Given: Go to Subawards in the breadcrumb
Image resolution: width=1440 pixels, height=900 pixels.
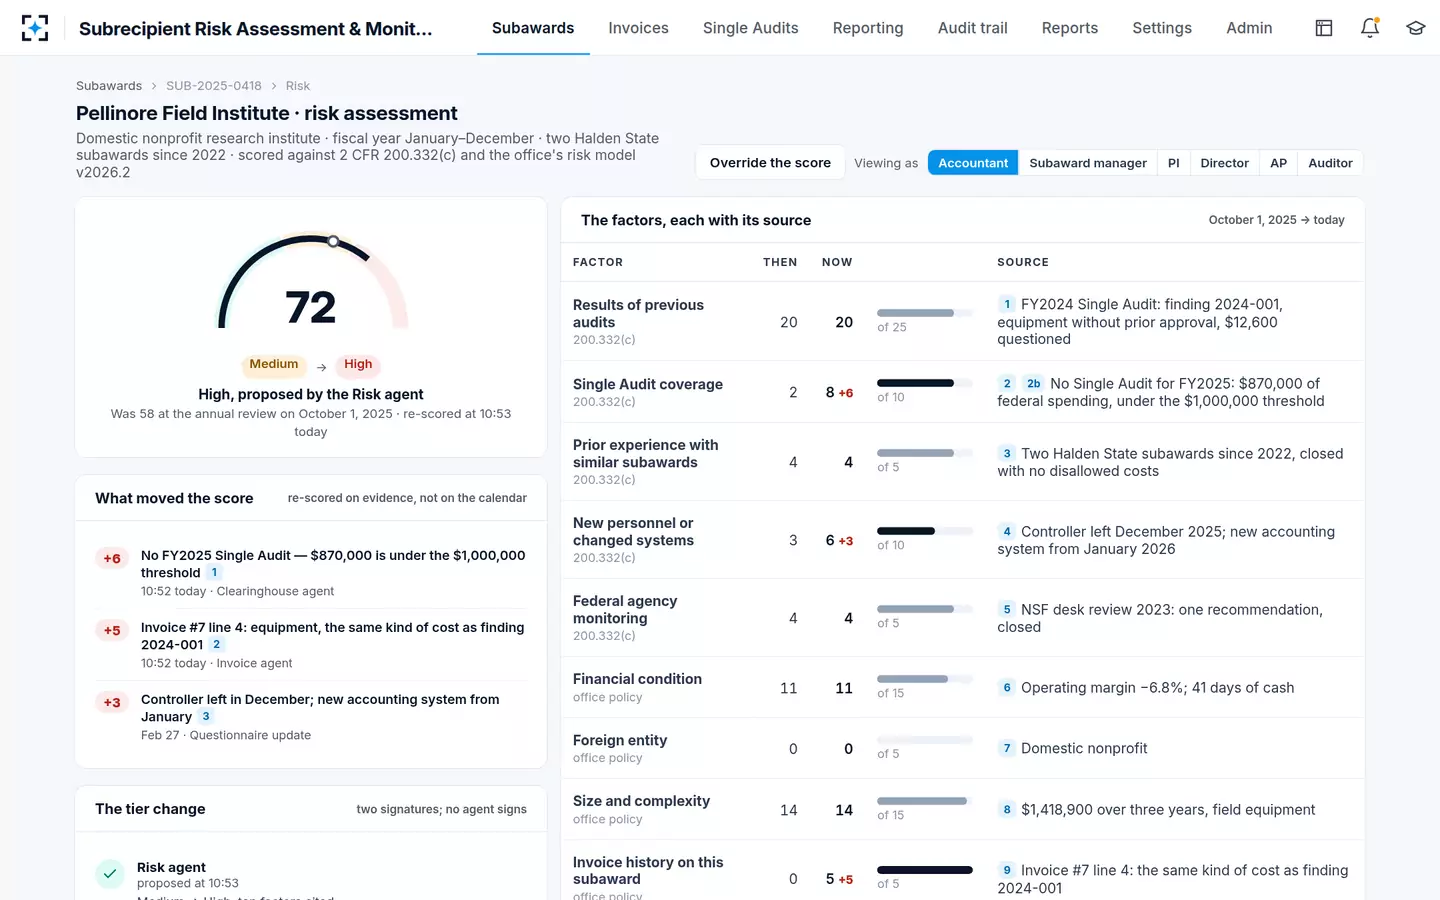Looking at the screenshot, I should [x=109, y=86].
